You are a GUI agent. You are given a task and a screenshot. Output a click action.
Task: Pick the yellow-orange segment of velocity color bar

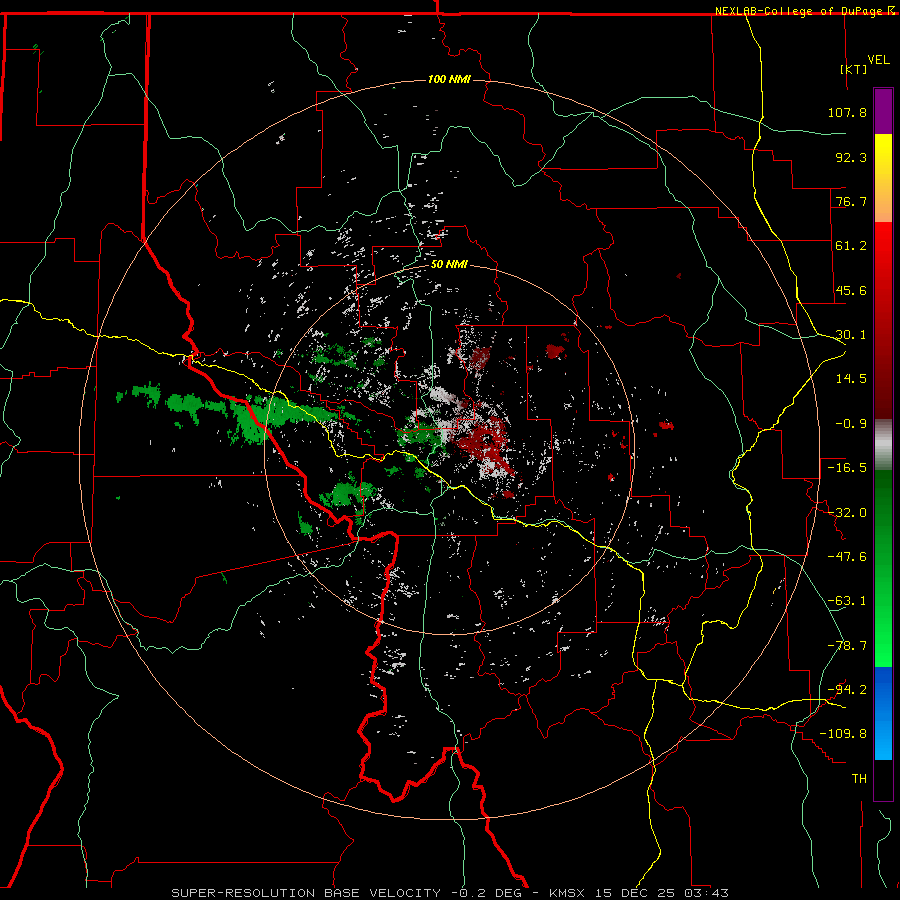(883, 178)
